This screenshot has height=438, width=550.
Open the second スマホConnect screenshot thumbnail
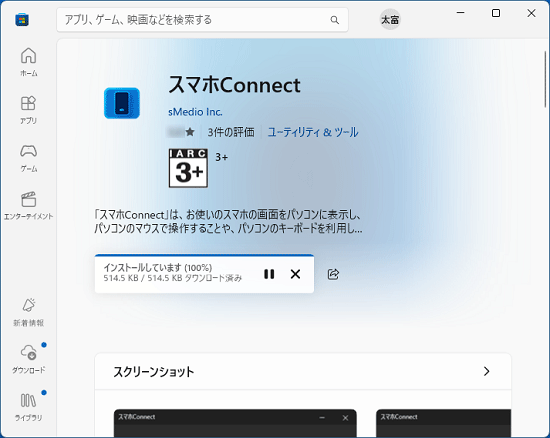tap(443, 423)
